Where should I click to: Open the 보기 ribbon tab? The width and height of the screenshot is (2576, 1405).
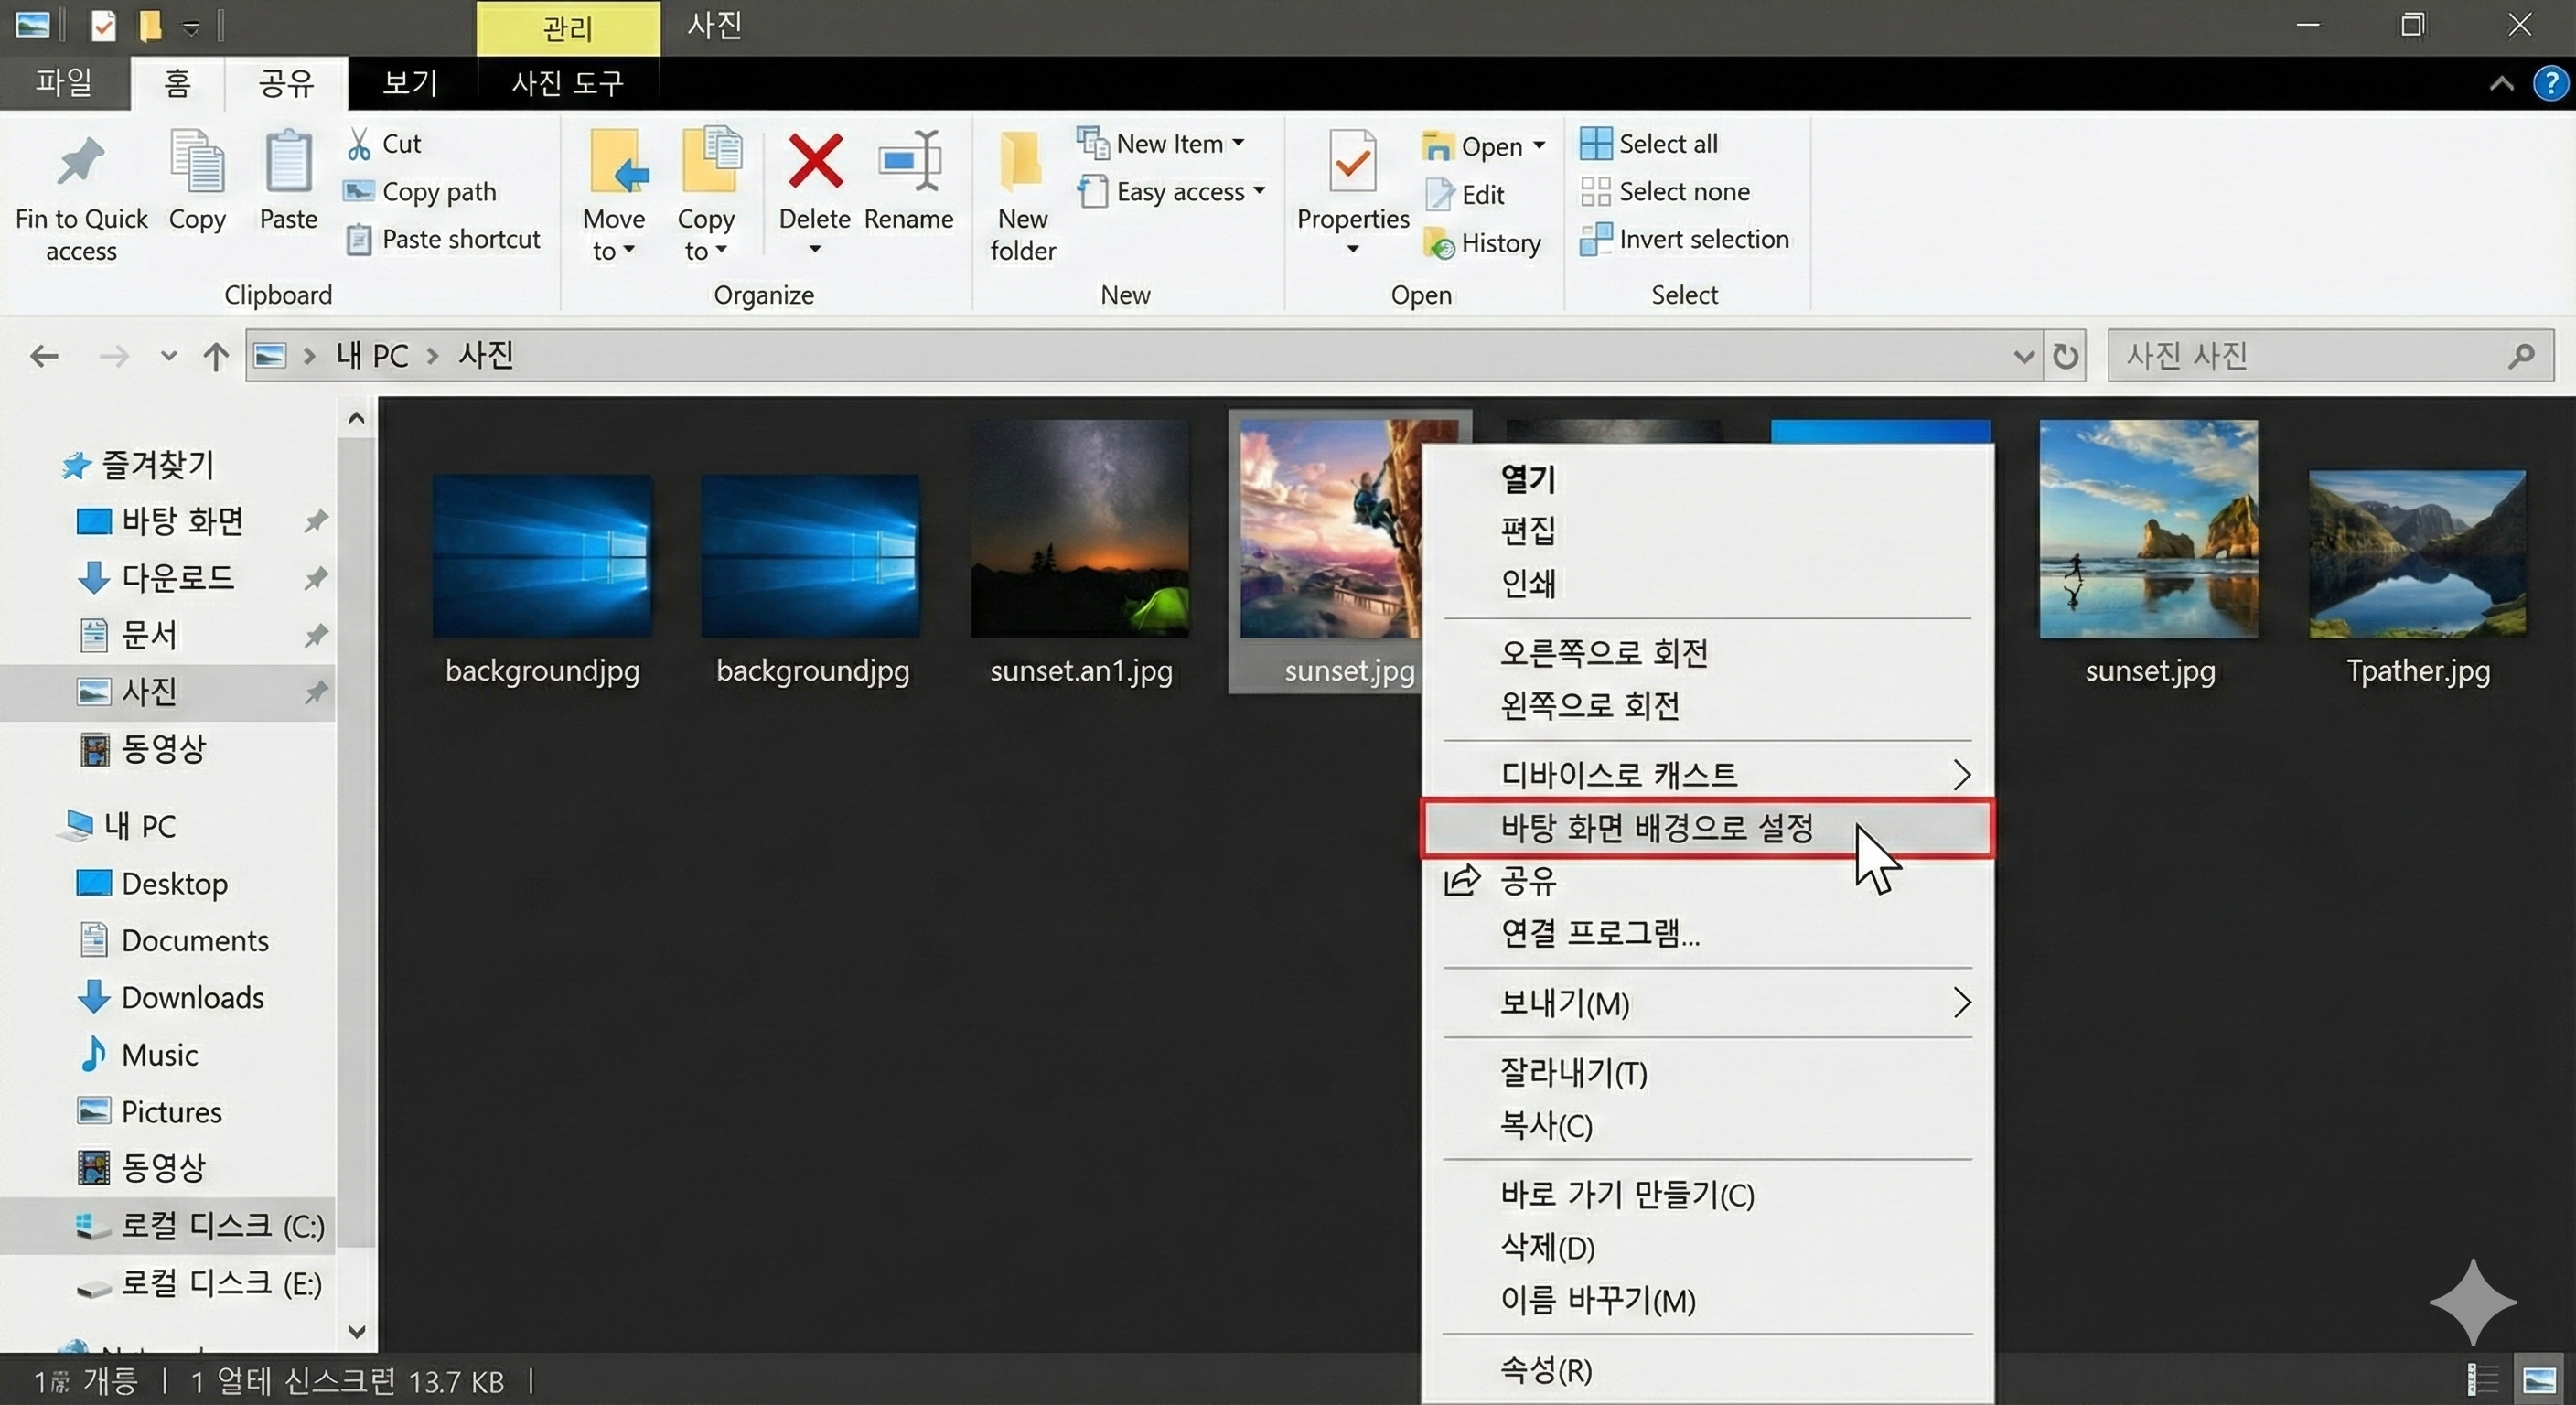[x=410, y=82]
